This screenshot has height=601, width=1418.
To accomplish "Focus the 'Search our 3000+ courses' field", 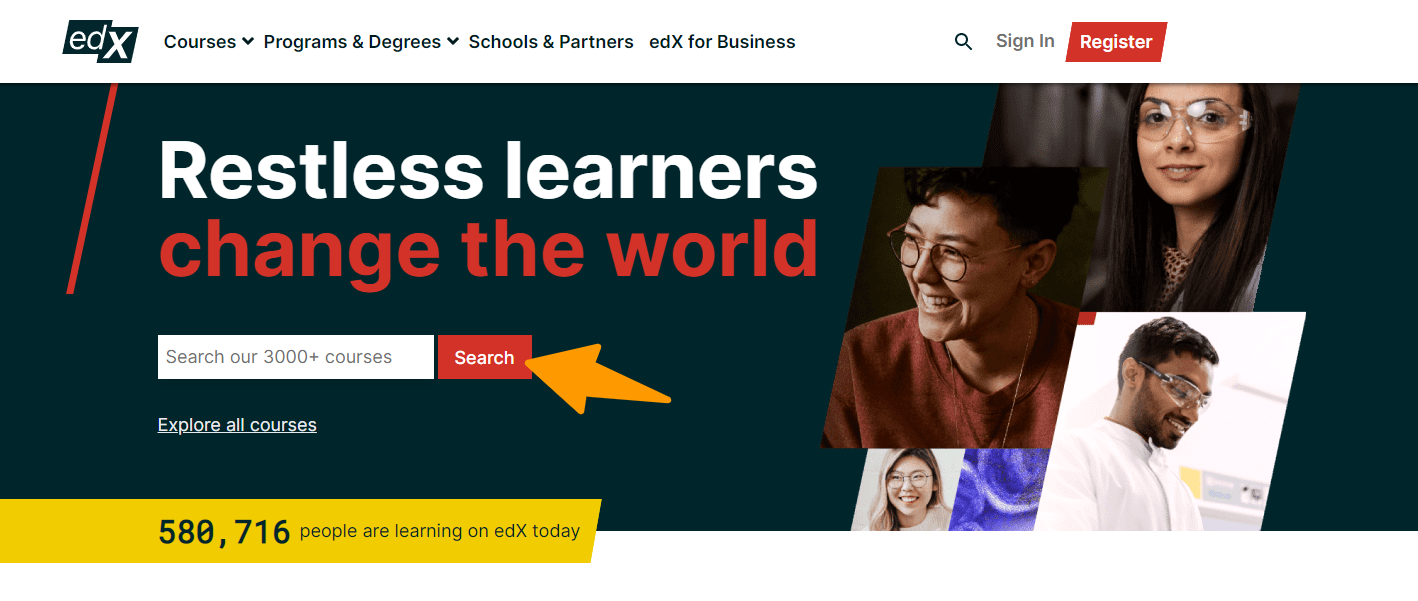I will point(295,357).
